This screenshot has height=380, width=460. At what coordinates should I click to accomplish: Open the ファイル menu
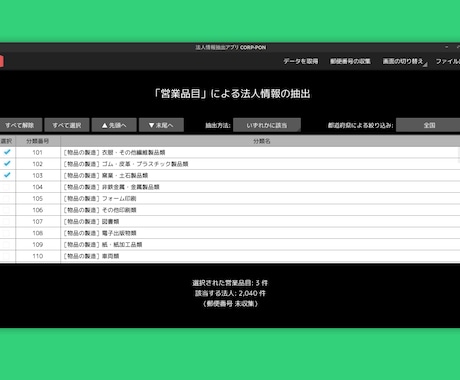[448, 61]
